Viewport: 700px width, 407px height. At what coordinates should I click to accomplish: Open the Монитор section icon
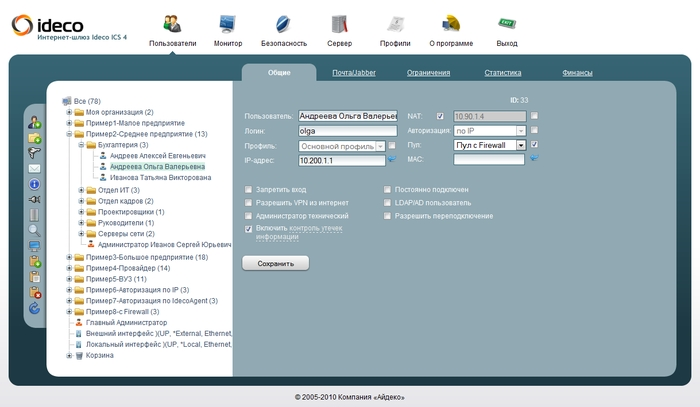point(227,23)
